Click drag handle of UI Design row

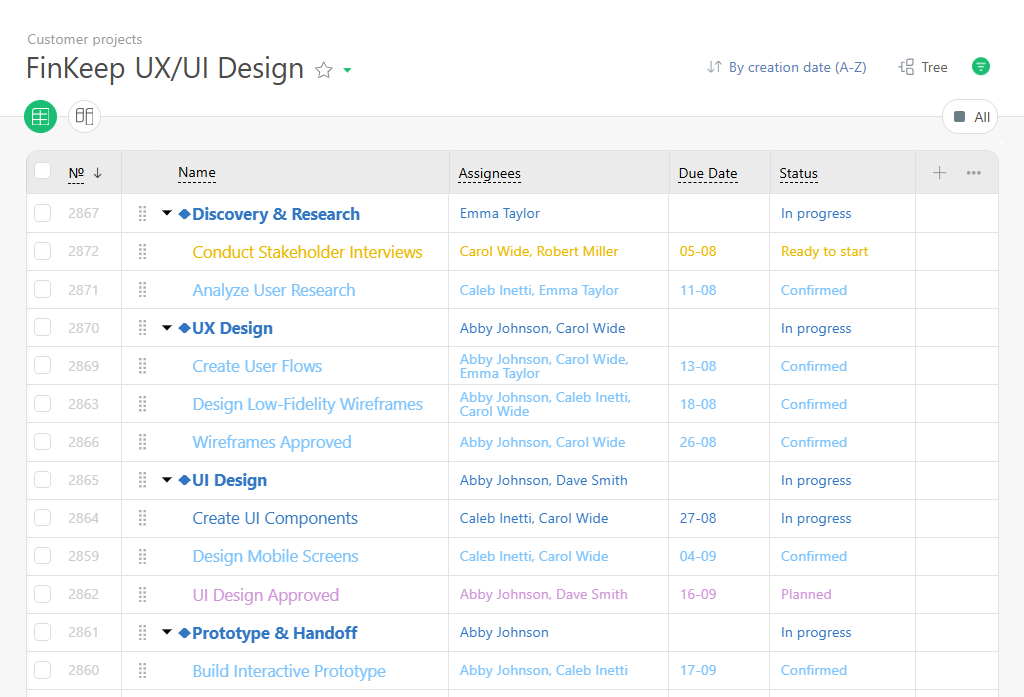(x=142, y=480)
